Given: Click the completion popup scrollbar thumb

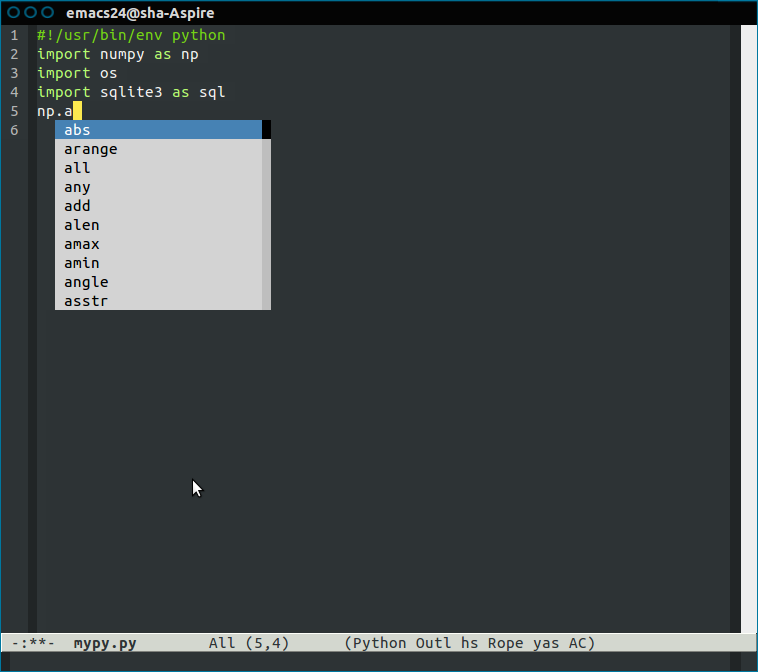Looking at the screenshot, I should 266,130.
